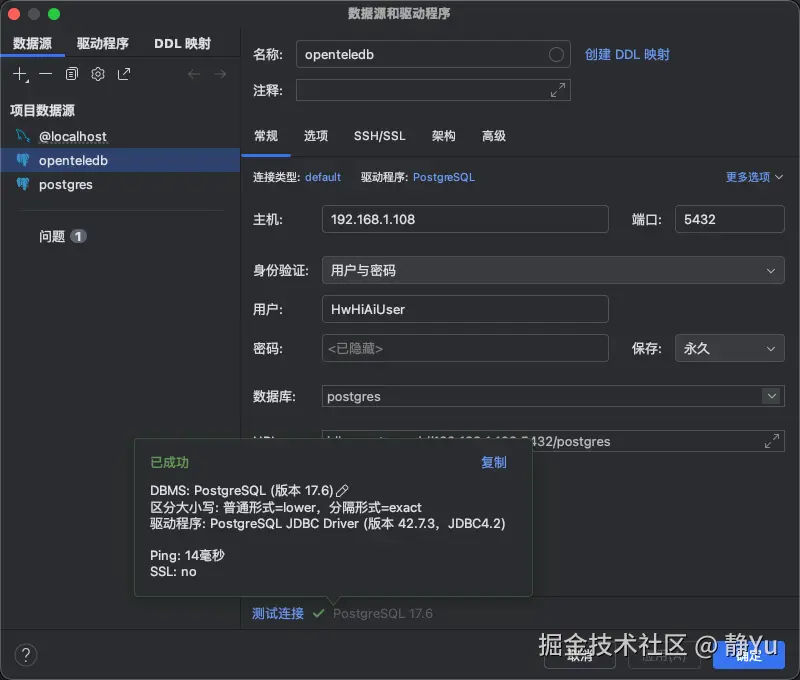Click PostgreSQL driver link
The width and height of the screenshot is (800, 680).
[x=443, y=178]
